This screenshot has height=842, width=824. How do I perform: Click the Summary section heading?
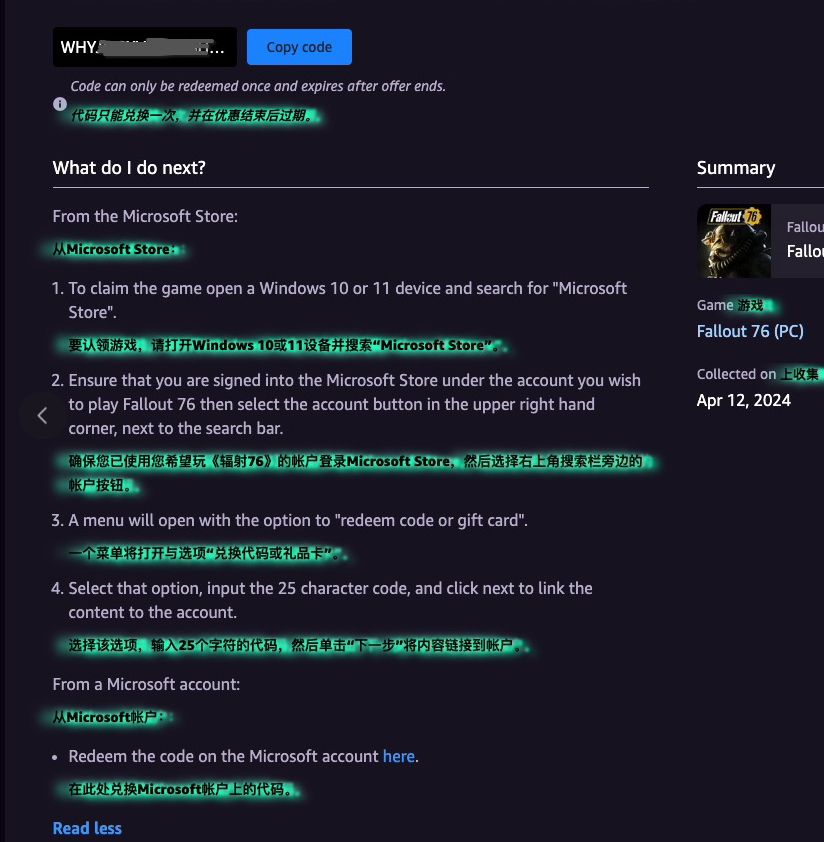tap(736, 168)
